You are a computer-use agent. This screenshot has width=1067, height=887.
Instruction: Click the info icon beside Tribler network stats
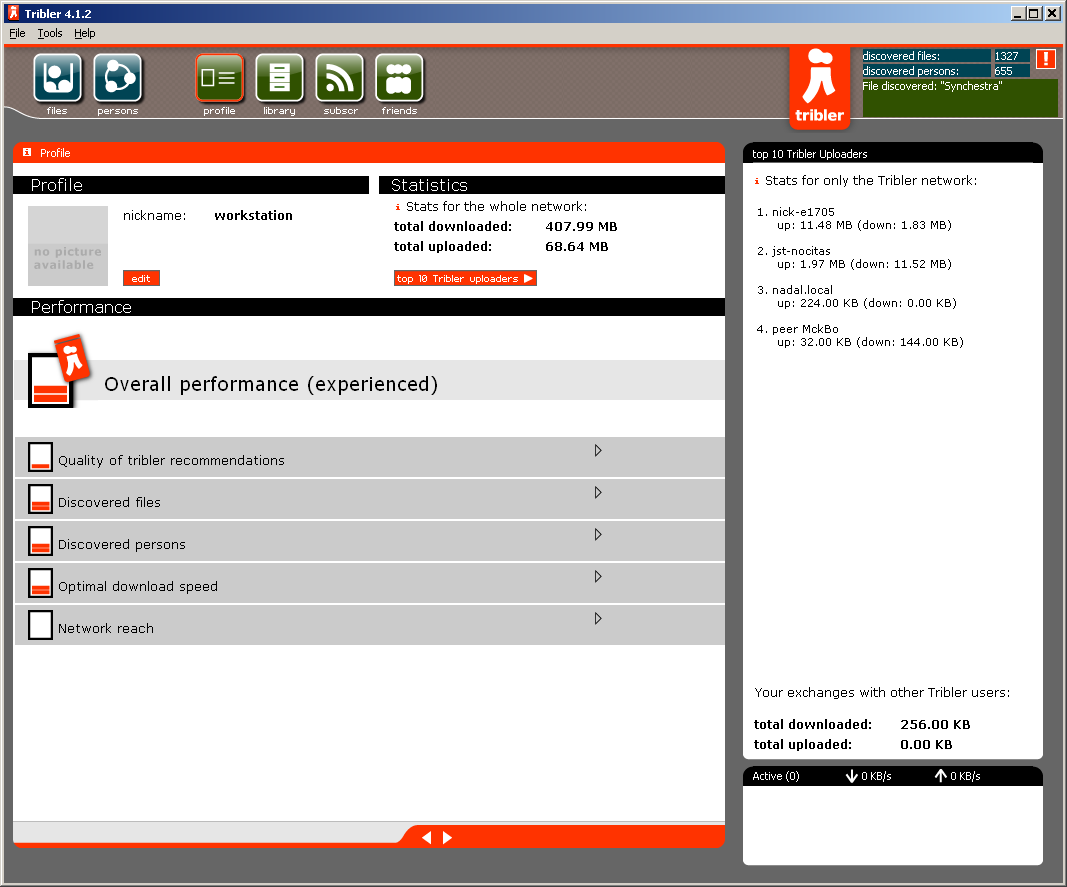tap(757, 181)
